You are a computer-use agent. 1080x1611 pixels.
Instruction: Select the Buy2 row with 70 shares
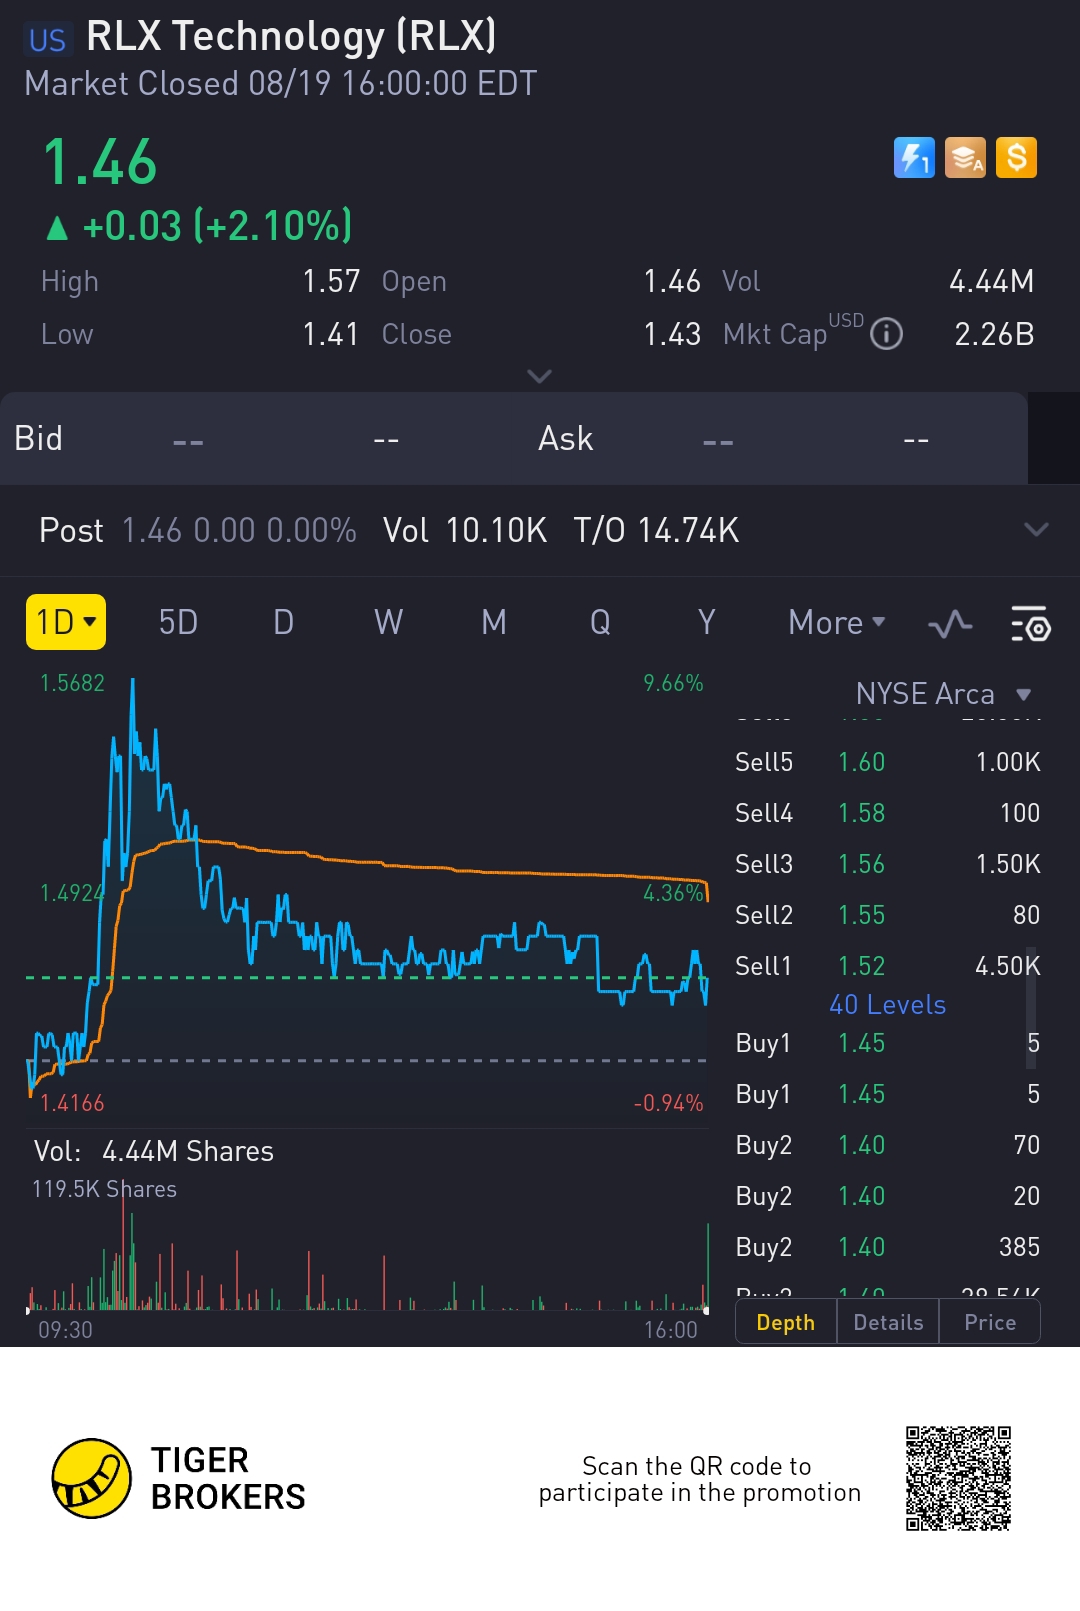pyautogui.click(x=888, y=1145)
